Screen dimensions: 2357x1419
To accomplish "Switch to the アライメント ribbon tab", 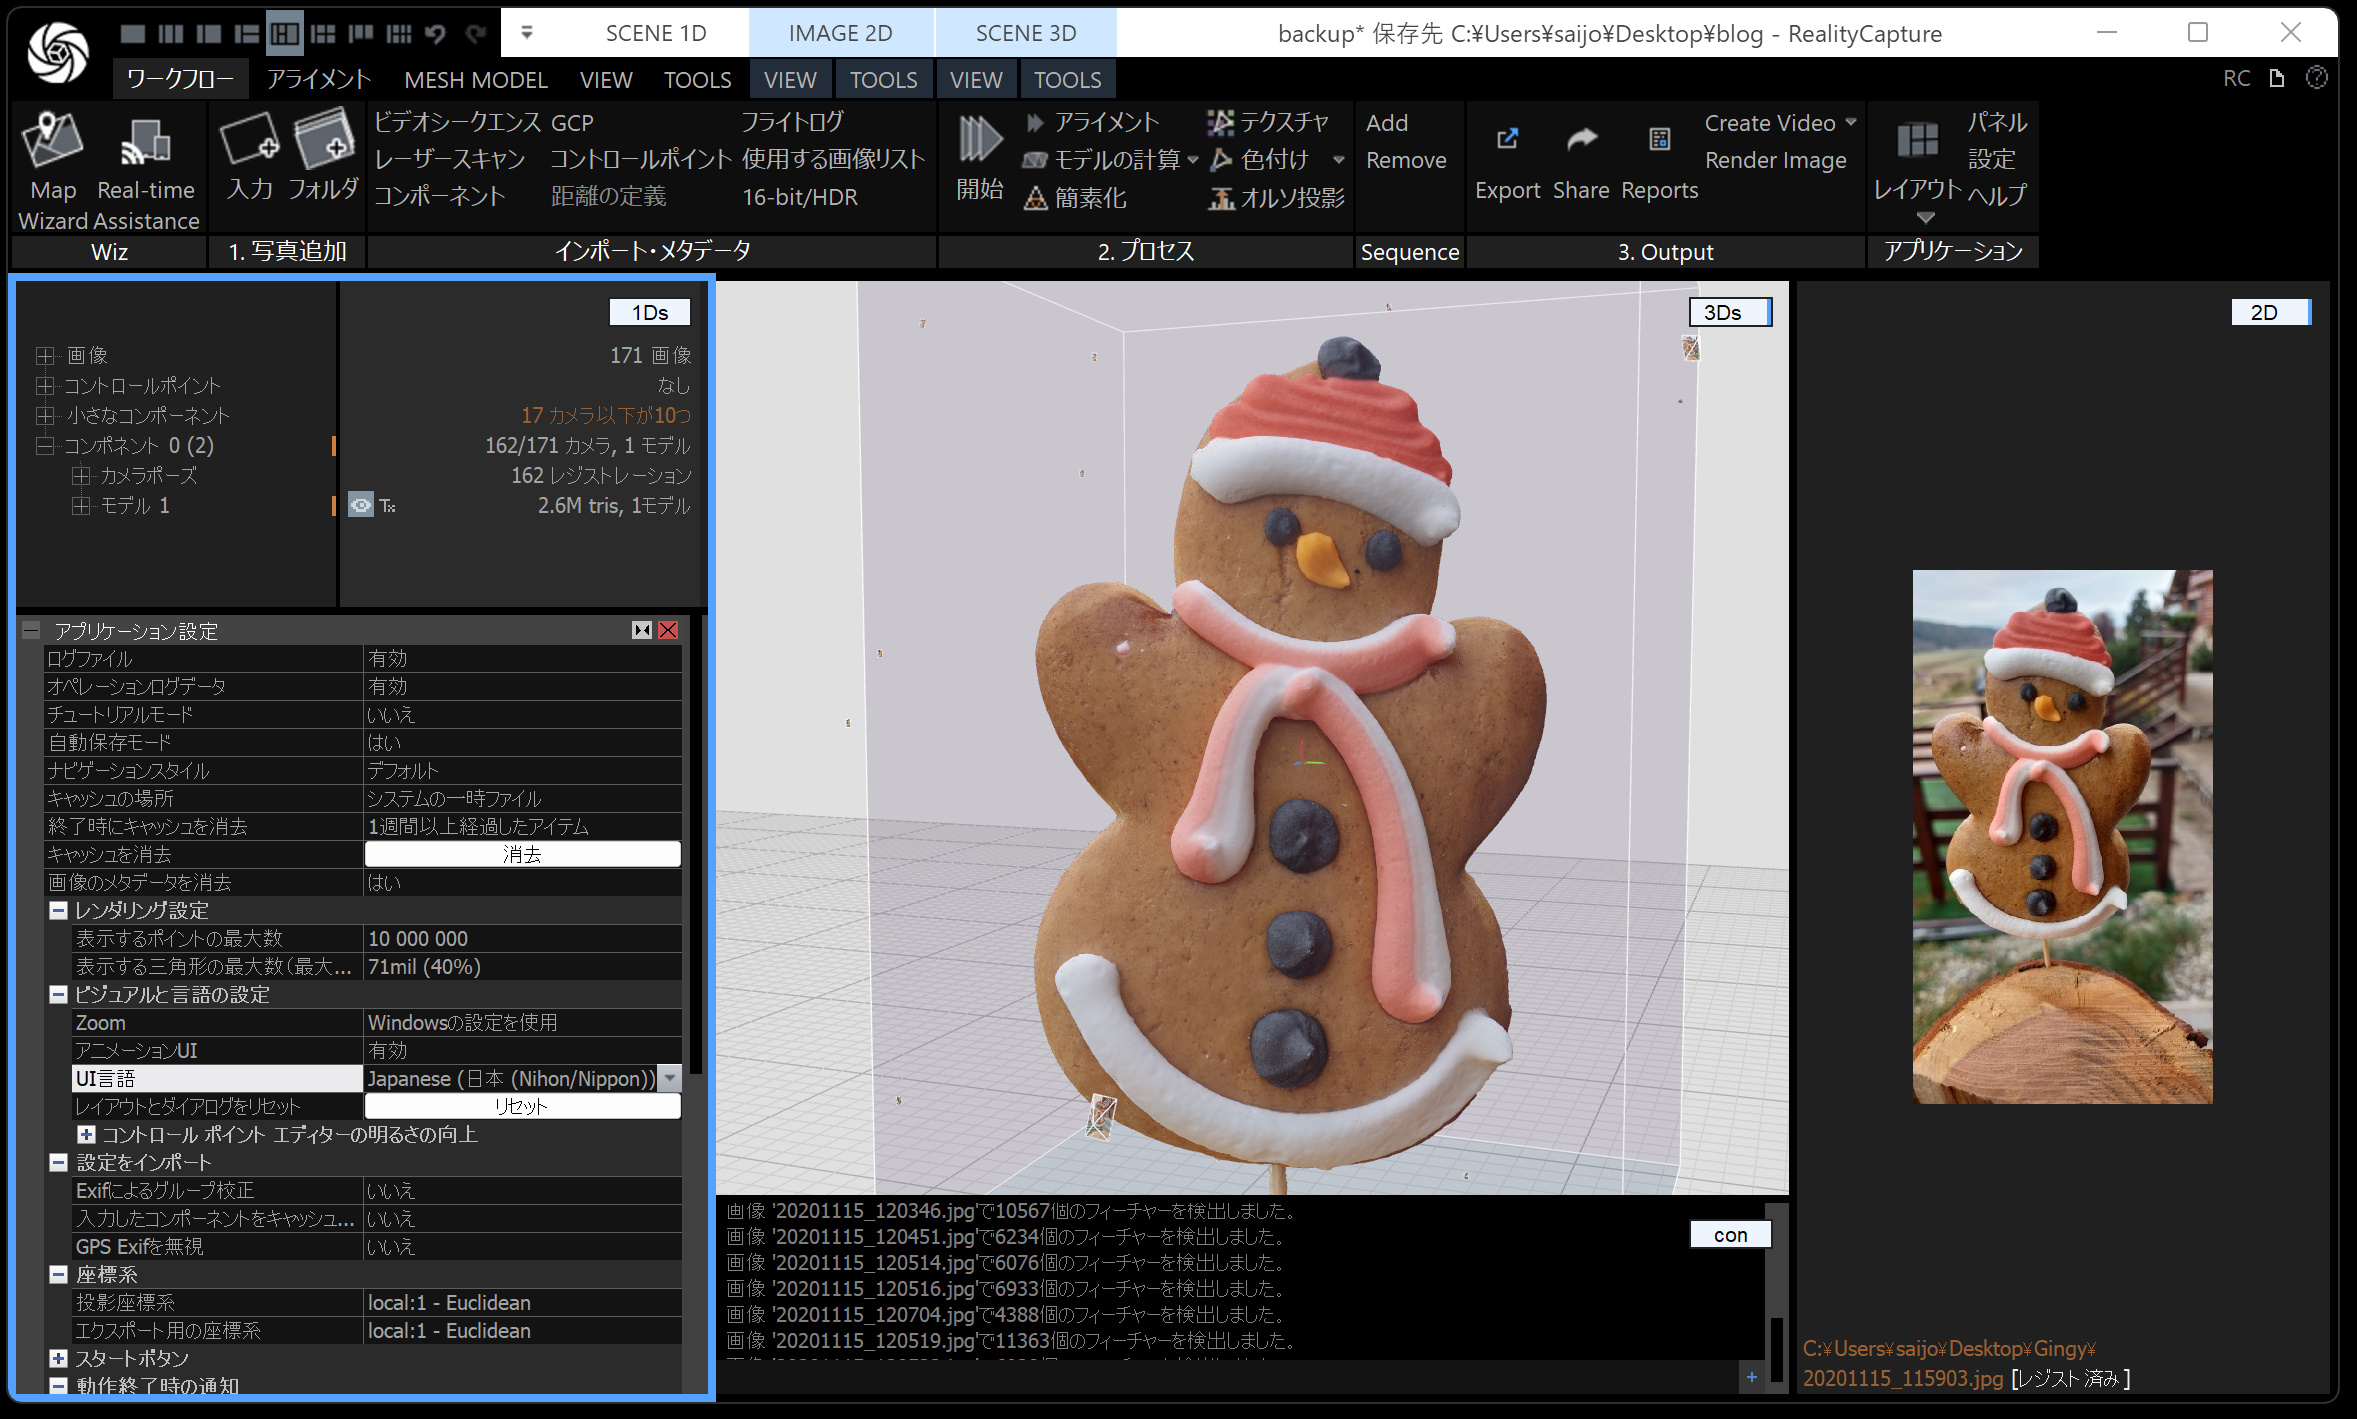I will coord(318,80).
